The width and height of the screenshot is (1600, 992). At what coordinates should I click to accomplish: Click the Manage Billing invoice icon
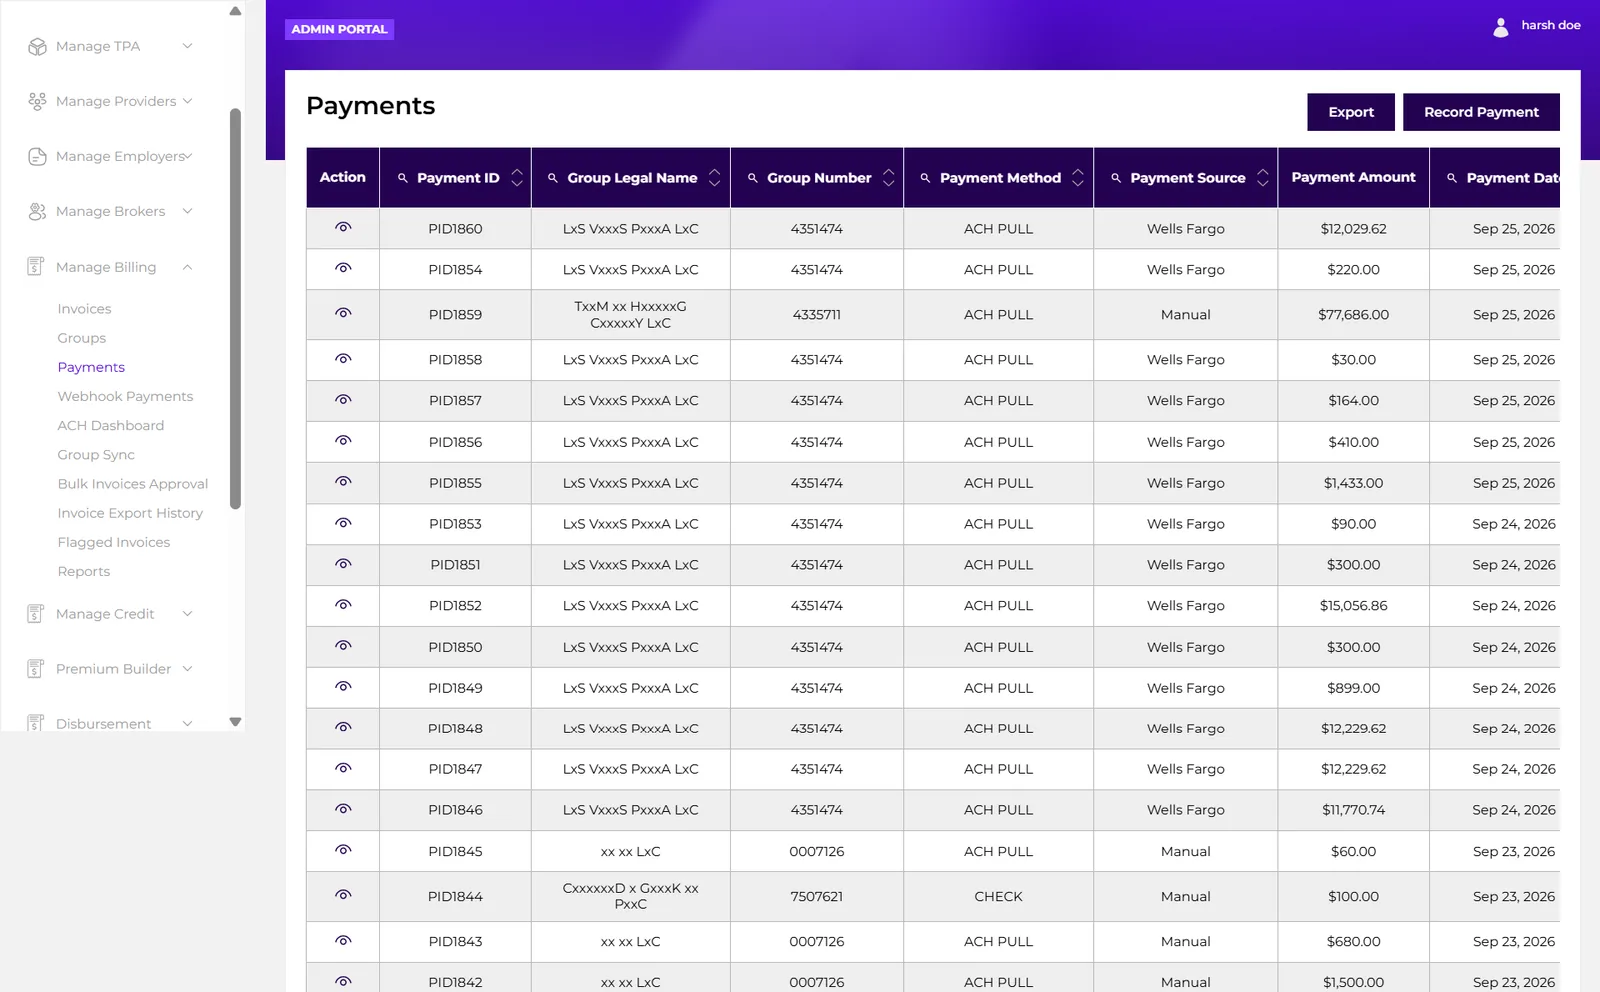pyautogui.click(x=36, y=267)
